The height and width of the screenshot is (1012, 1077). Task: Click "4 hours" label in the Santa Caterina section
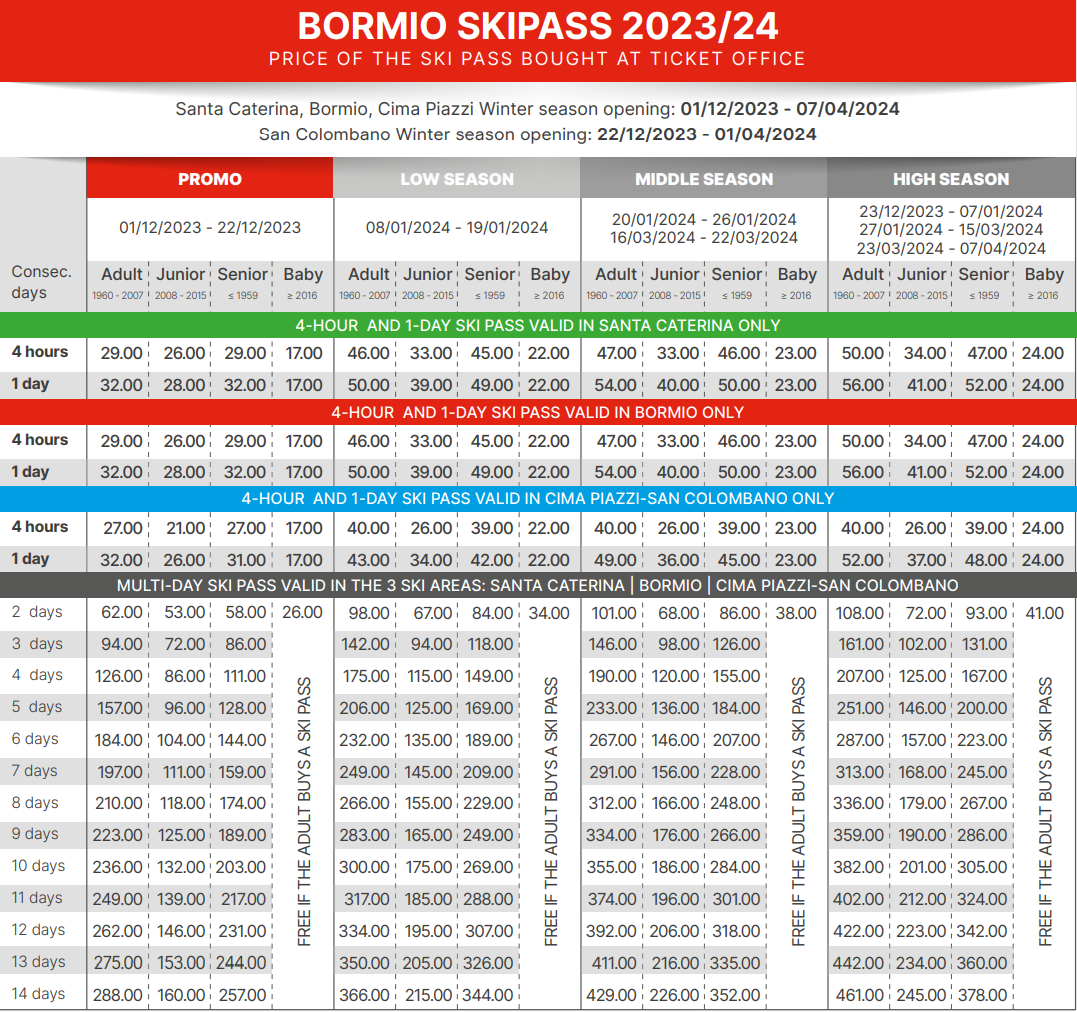click(x=40, y=352)
